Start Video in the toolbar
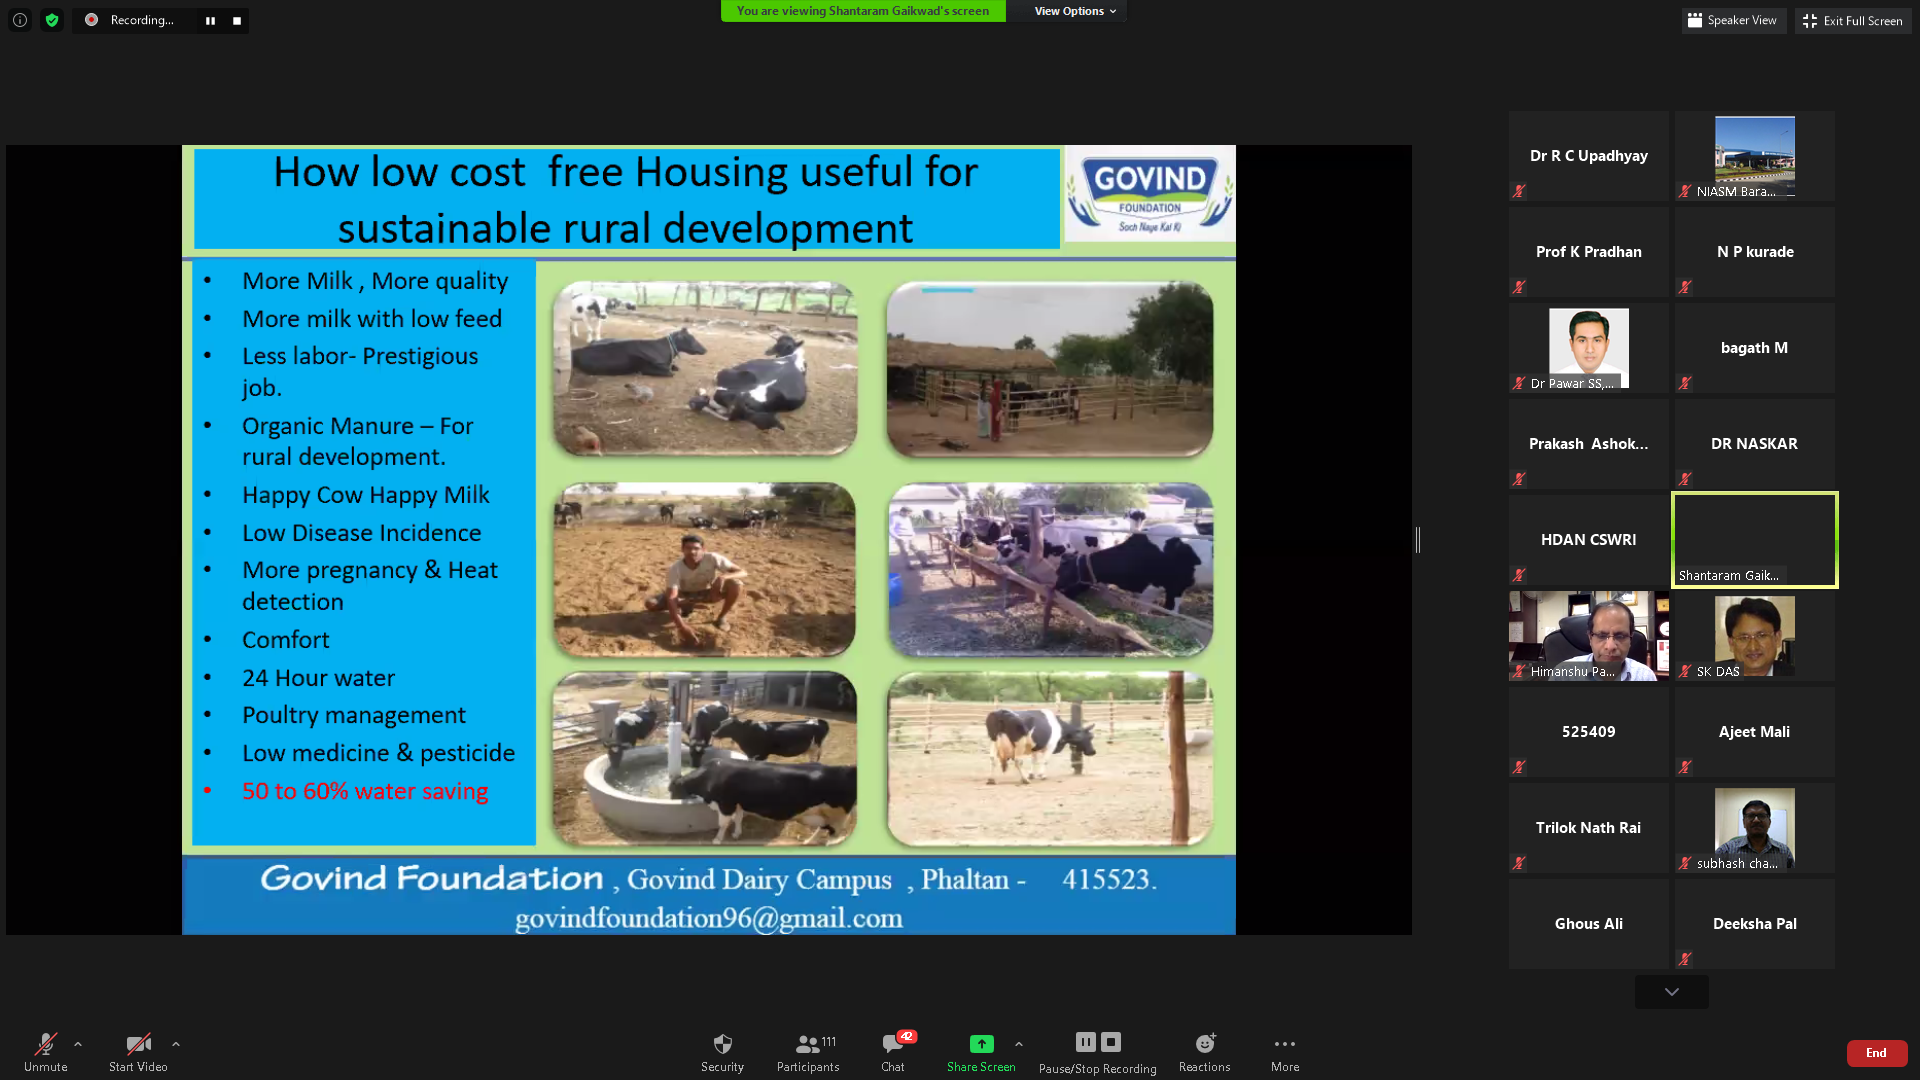The height and width of the screenshot is (1080, 1920). 138,1044
